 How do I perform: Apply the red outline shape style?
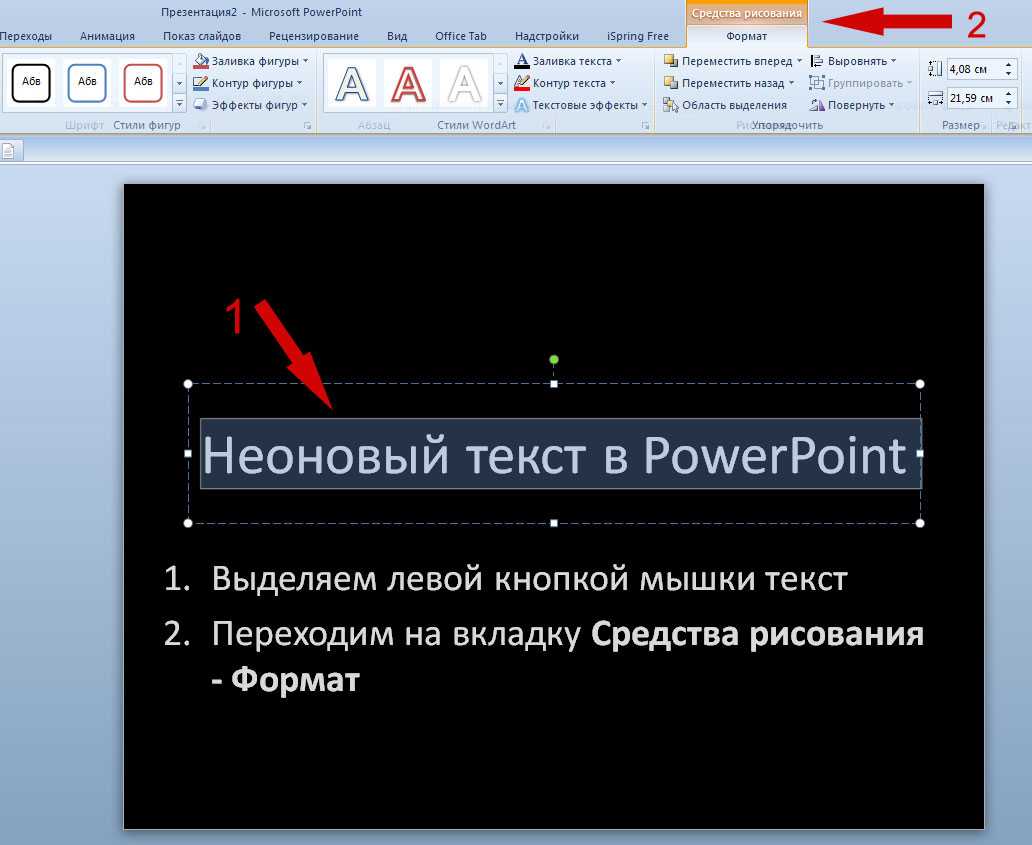143,82
